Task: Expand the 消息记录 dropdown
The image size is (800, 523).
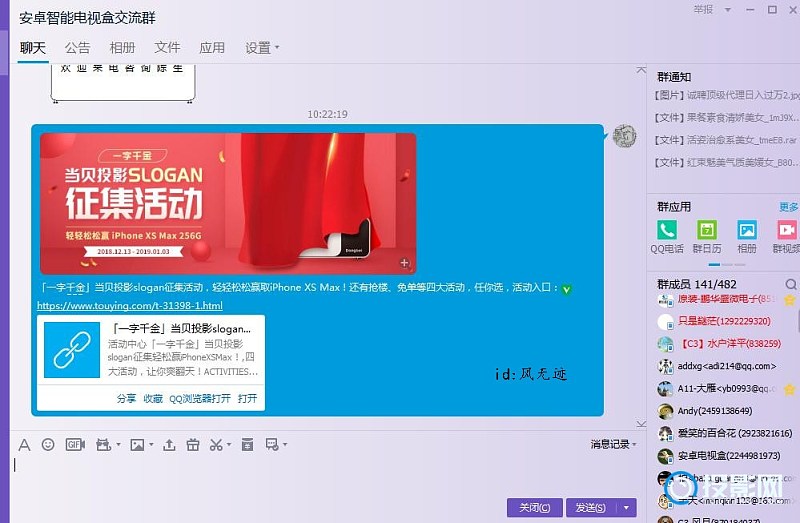Action: 615,444
